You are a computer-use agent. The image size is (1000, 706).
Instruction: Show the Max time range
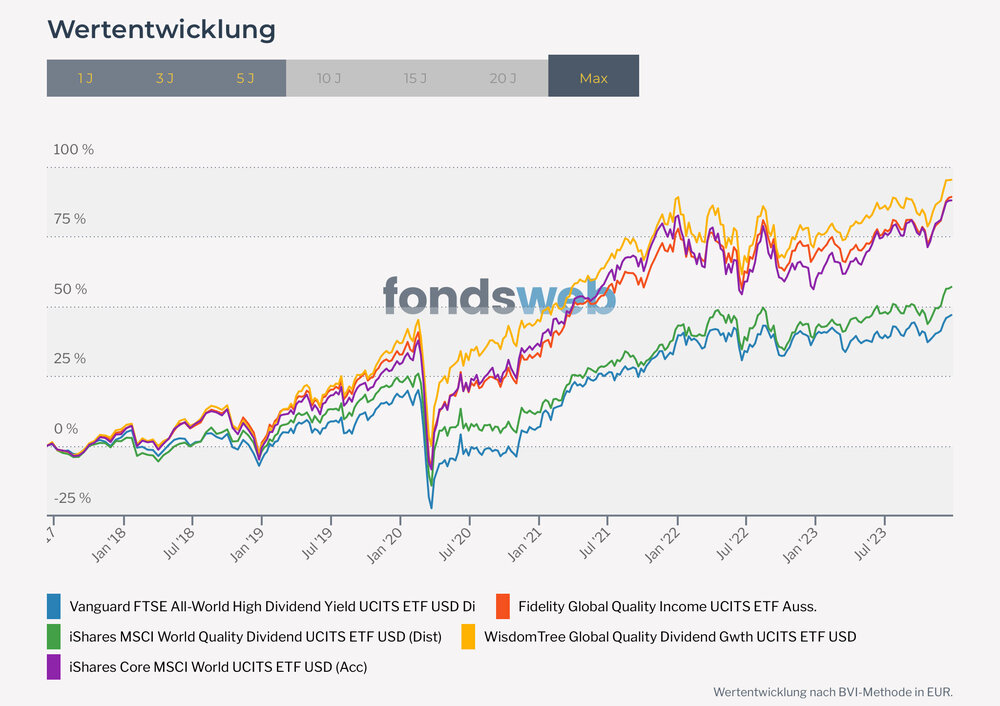(x=593, y=77)
